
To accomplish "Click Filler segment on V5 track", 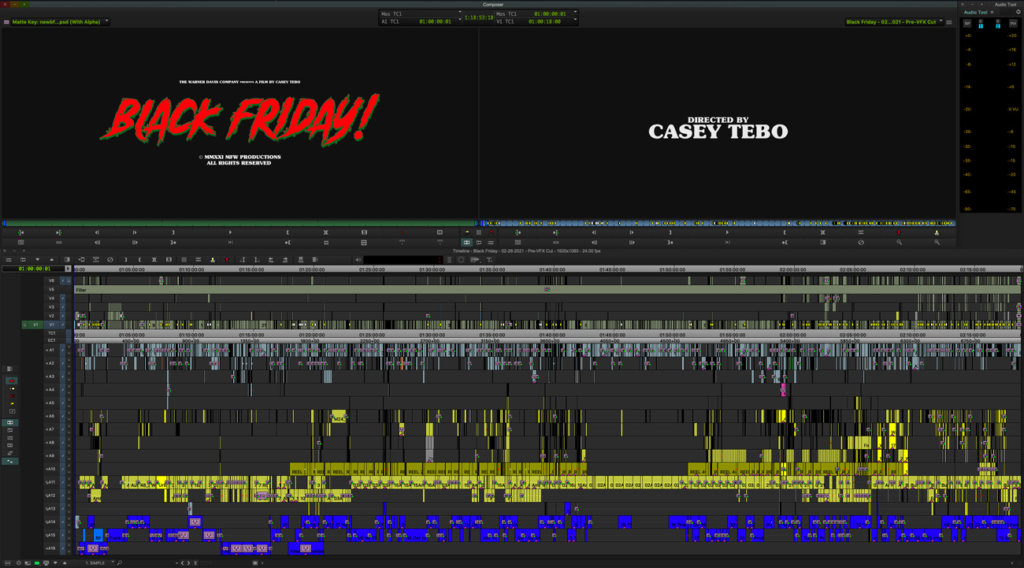I will (547, 289).
